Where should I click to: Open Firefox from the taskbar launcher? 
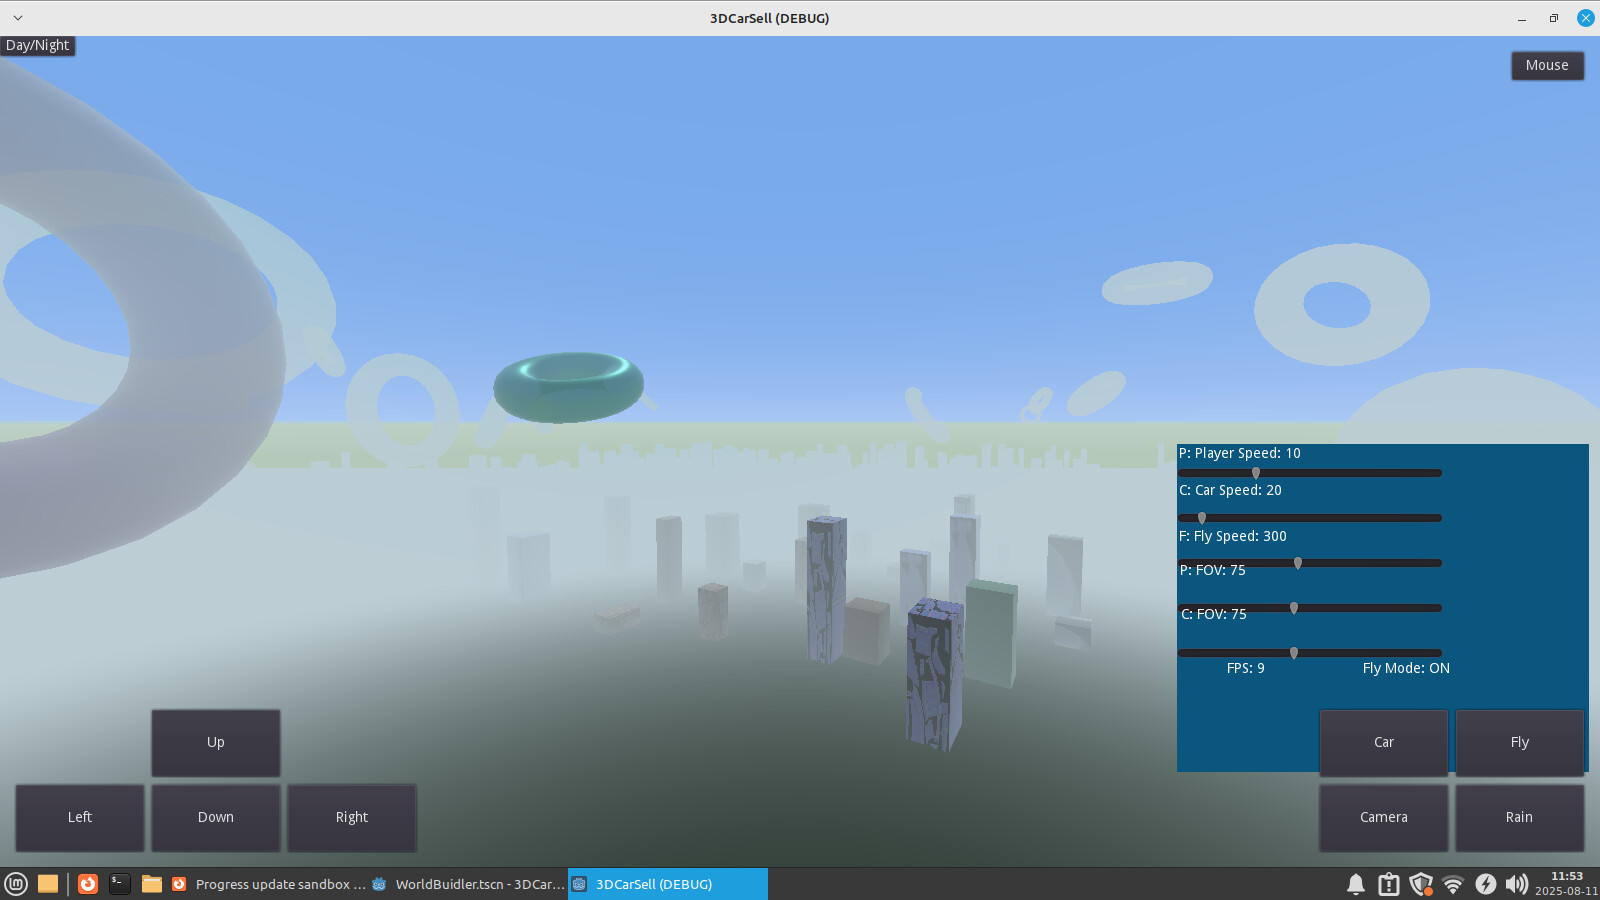pyautogui.click(x=88, y=884)
